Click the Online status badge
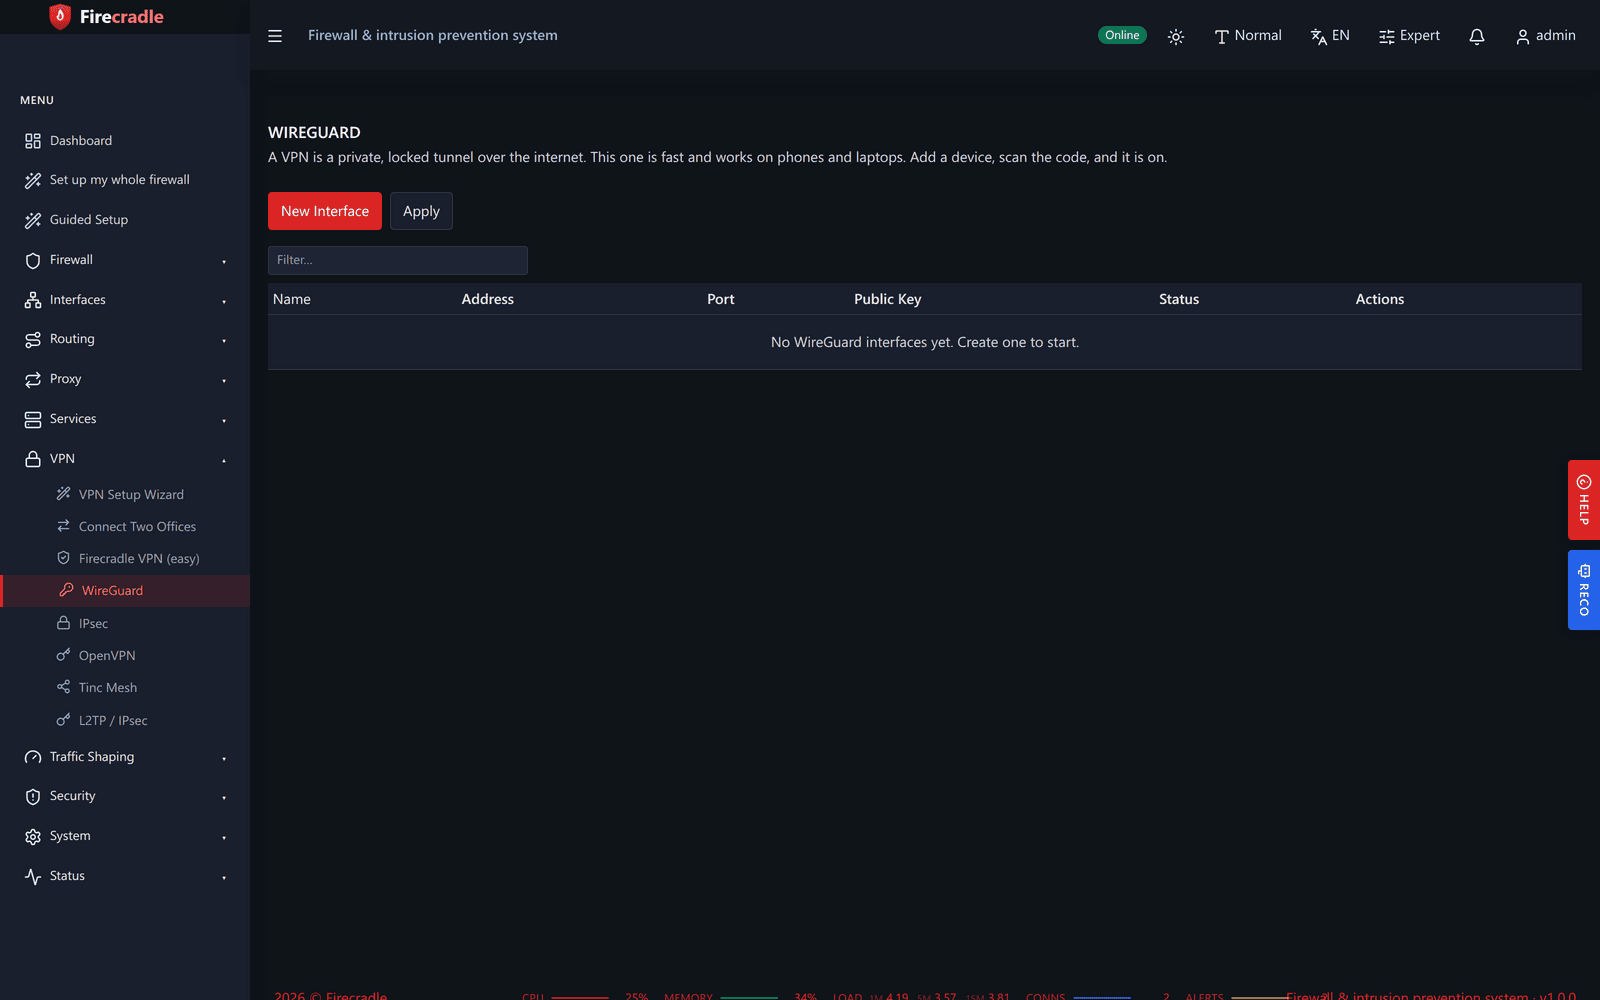The image size is (1600, 1000). 1122,35
